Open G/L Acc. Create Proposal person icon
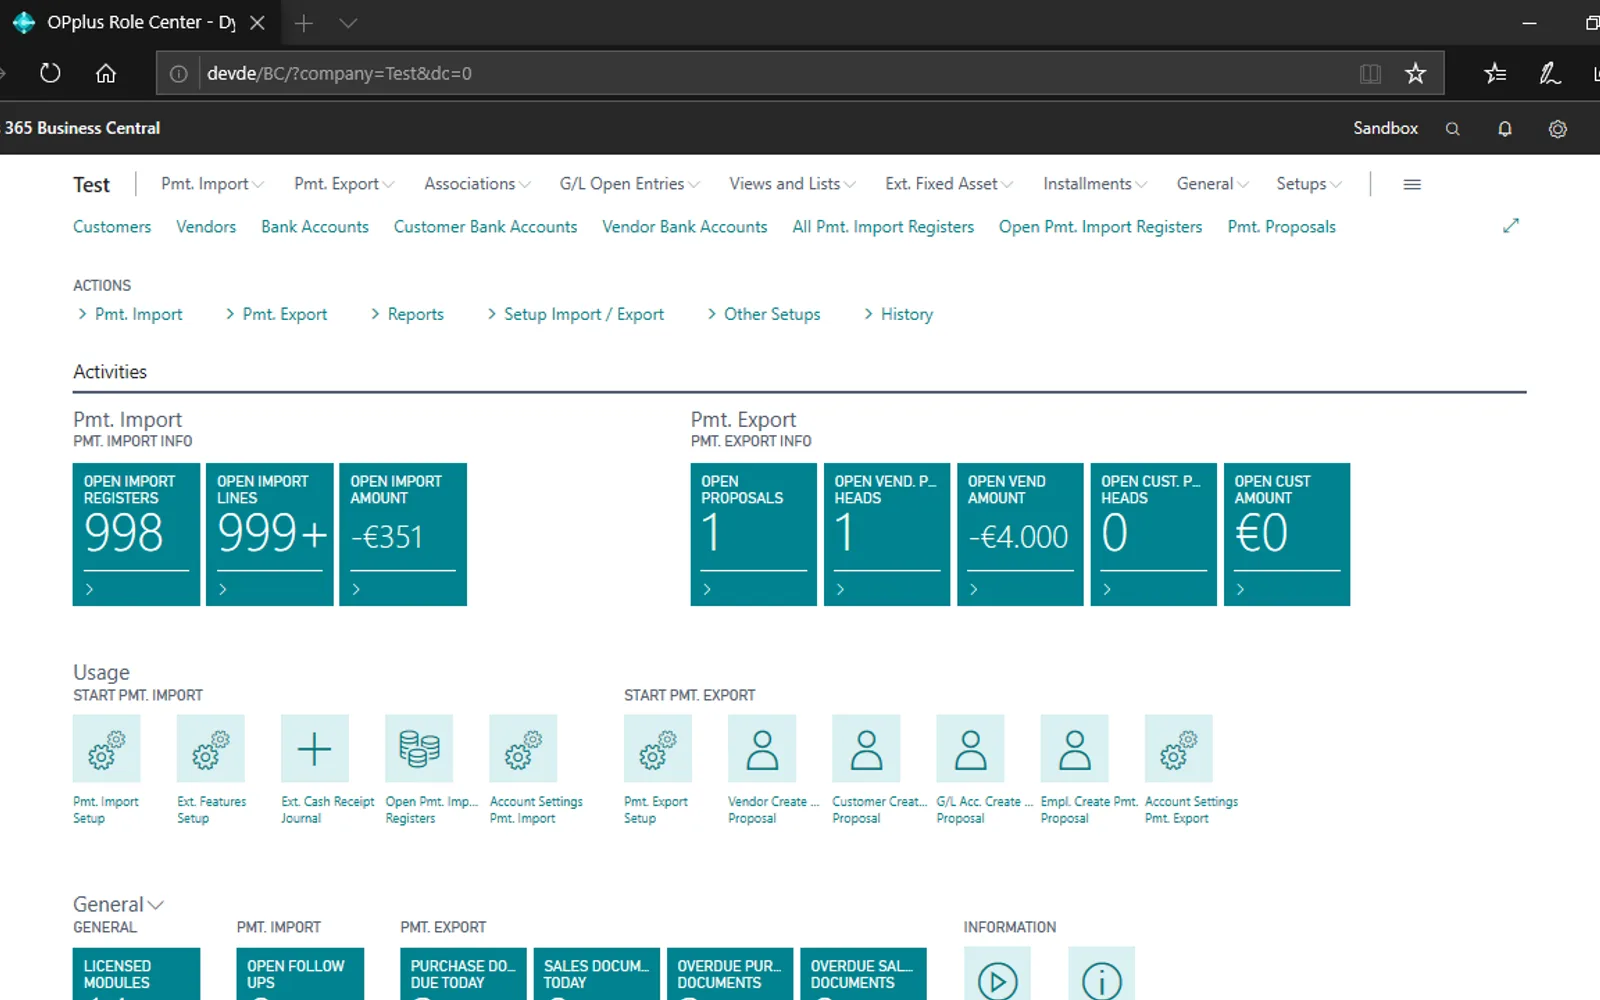The image size is (1600, 1000). [x=970, y=748]
